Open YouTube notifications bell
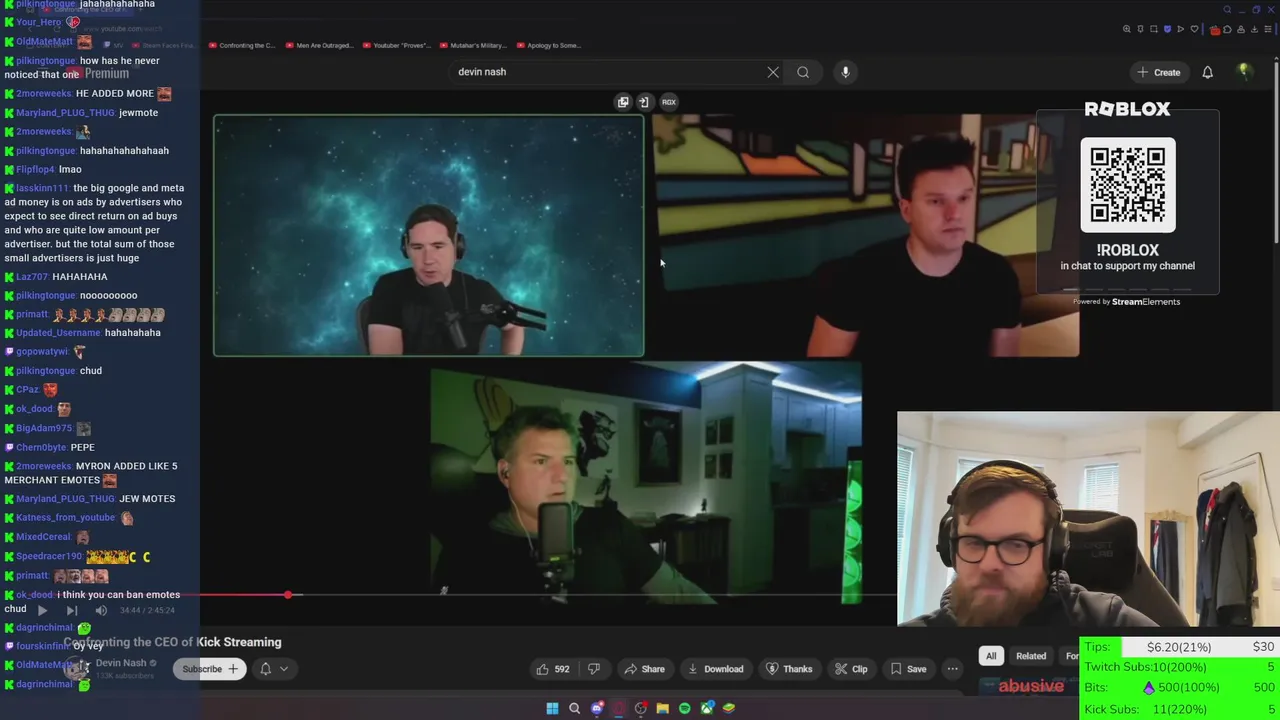 [1207, 72]
